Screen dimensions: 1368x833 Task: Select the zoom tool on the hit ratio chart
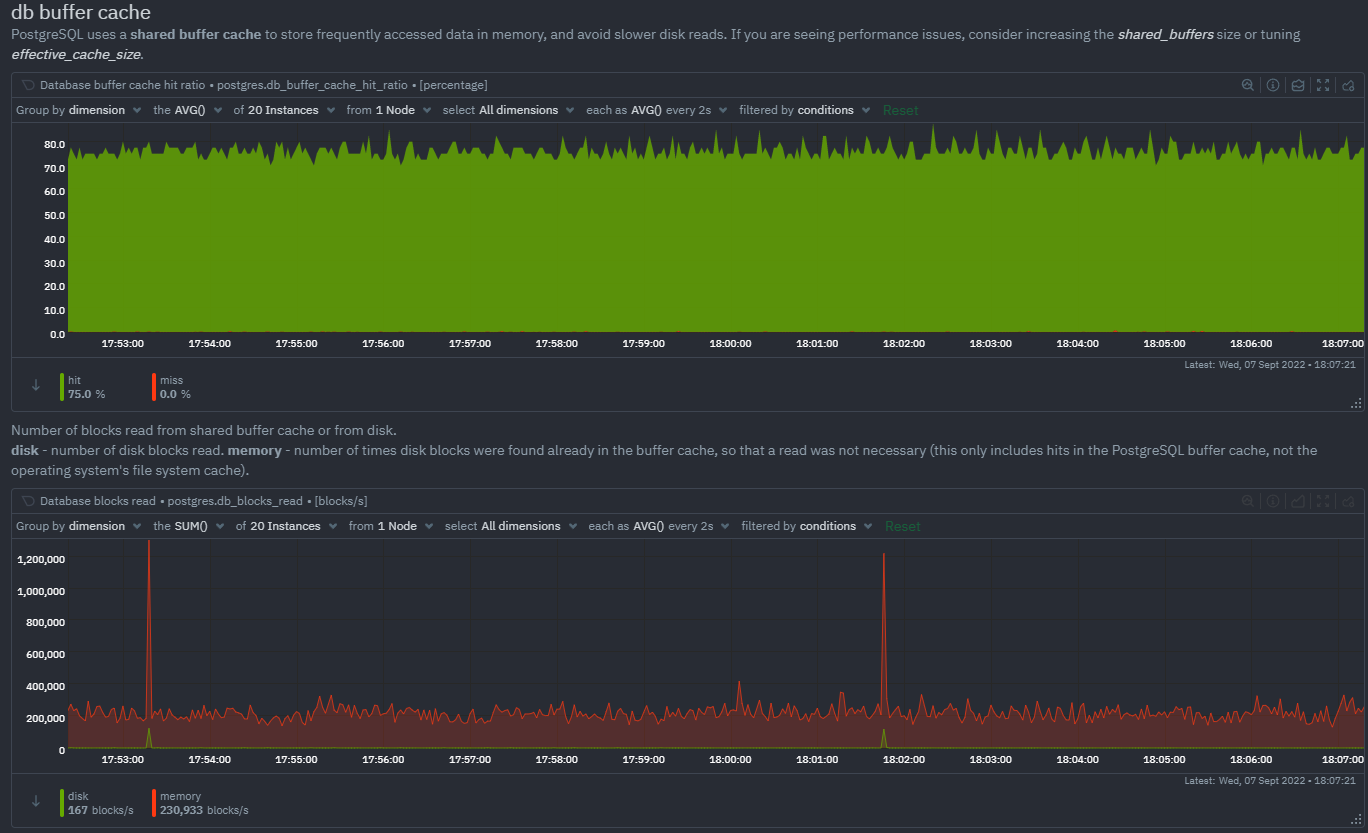point(1248,85)
